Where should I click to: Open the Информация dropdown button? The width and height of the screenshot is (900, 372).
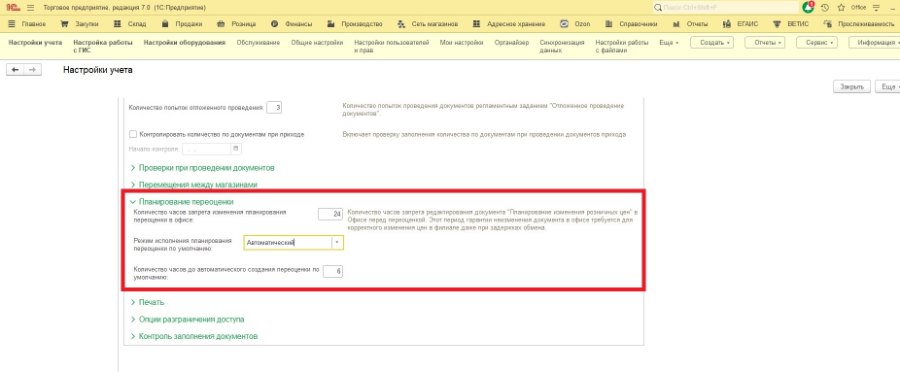click(x=875, y=43)
